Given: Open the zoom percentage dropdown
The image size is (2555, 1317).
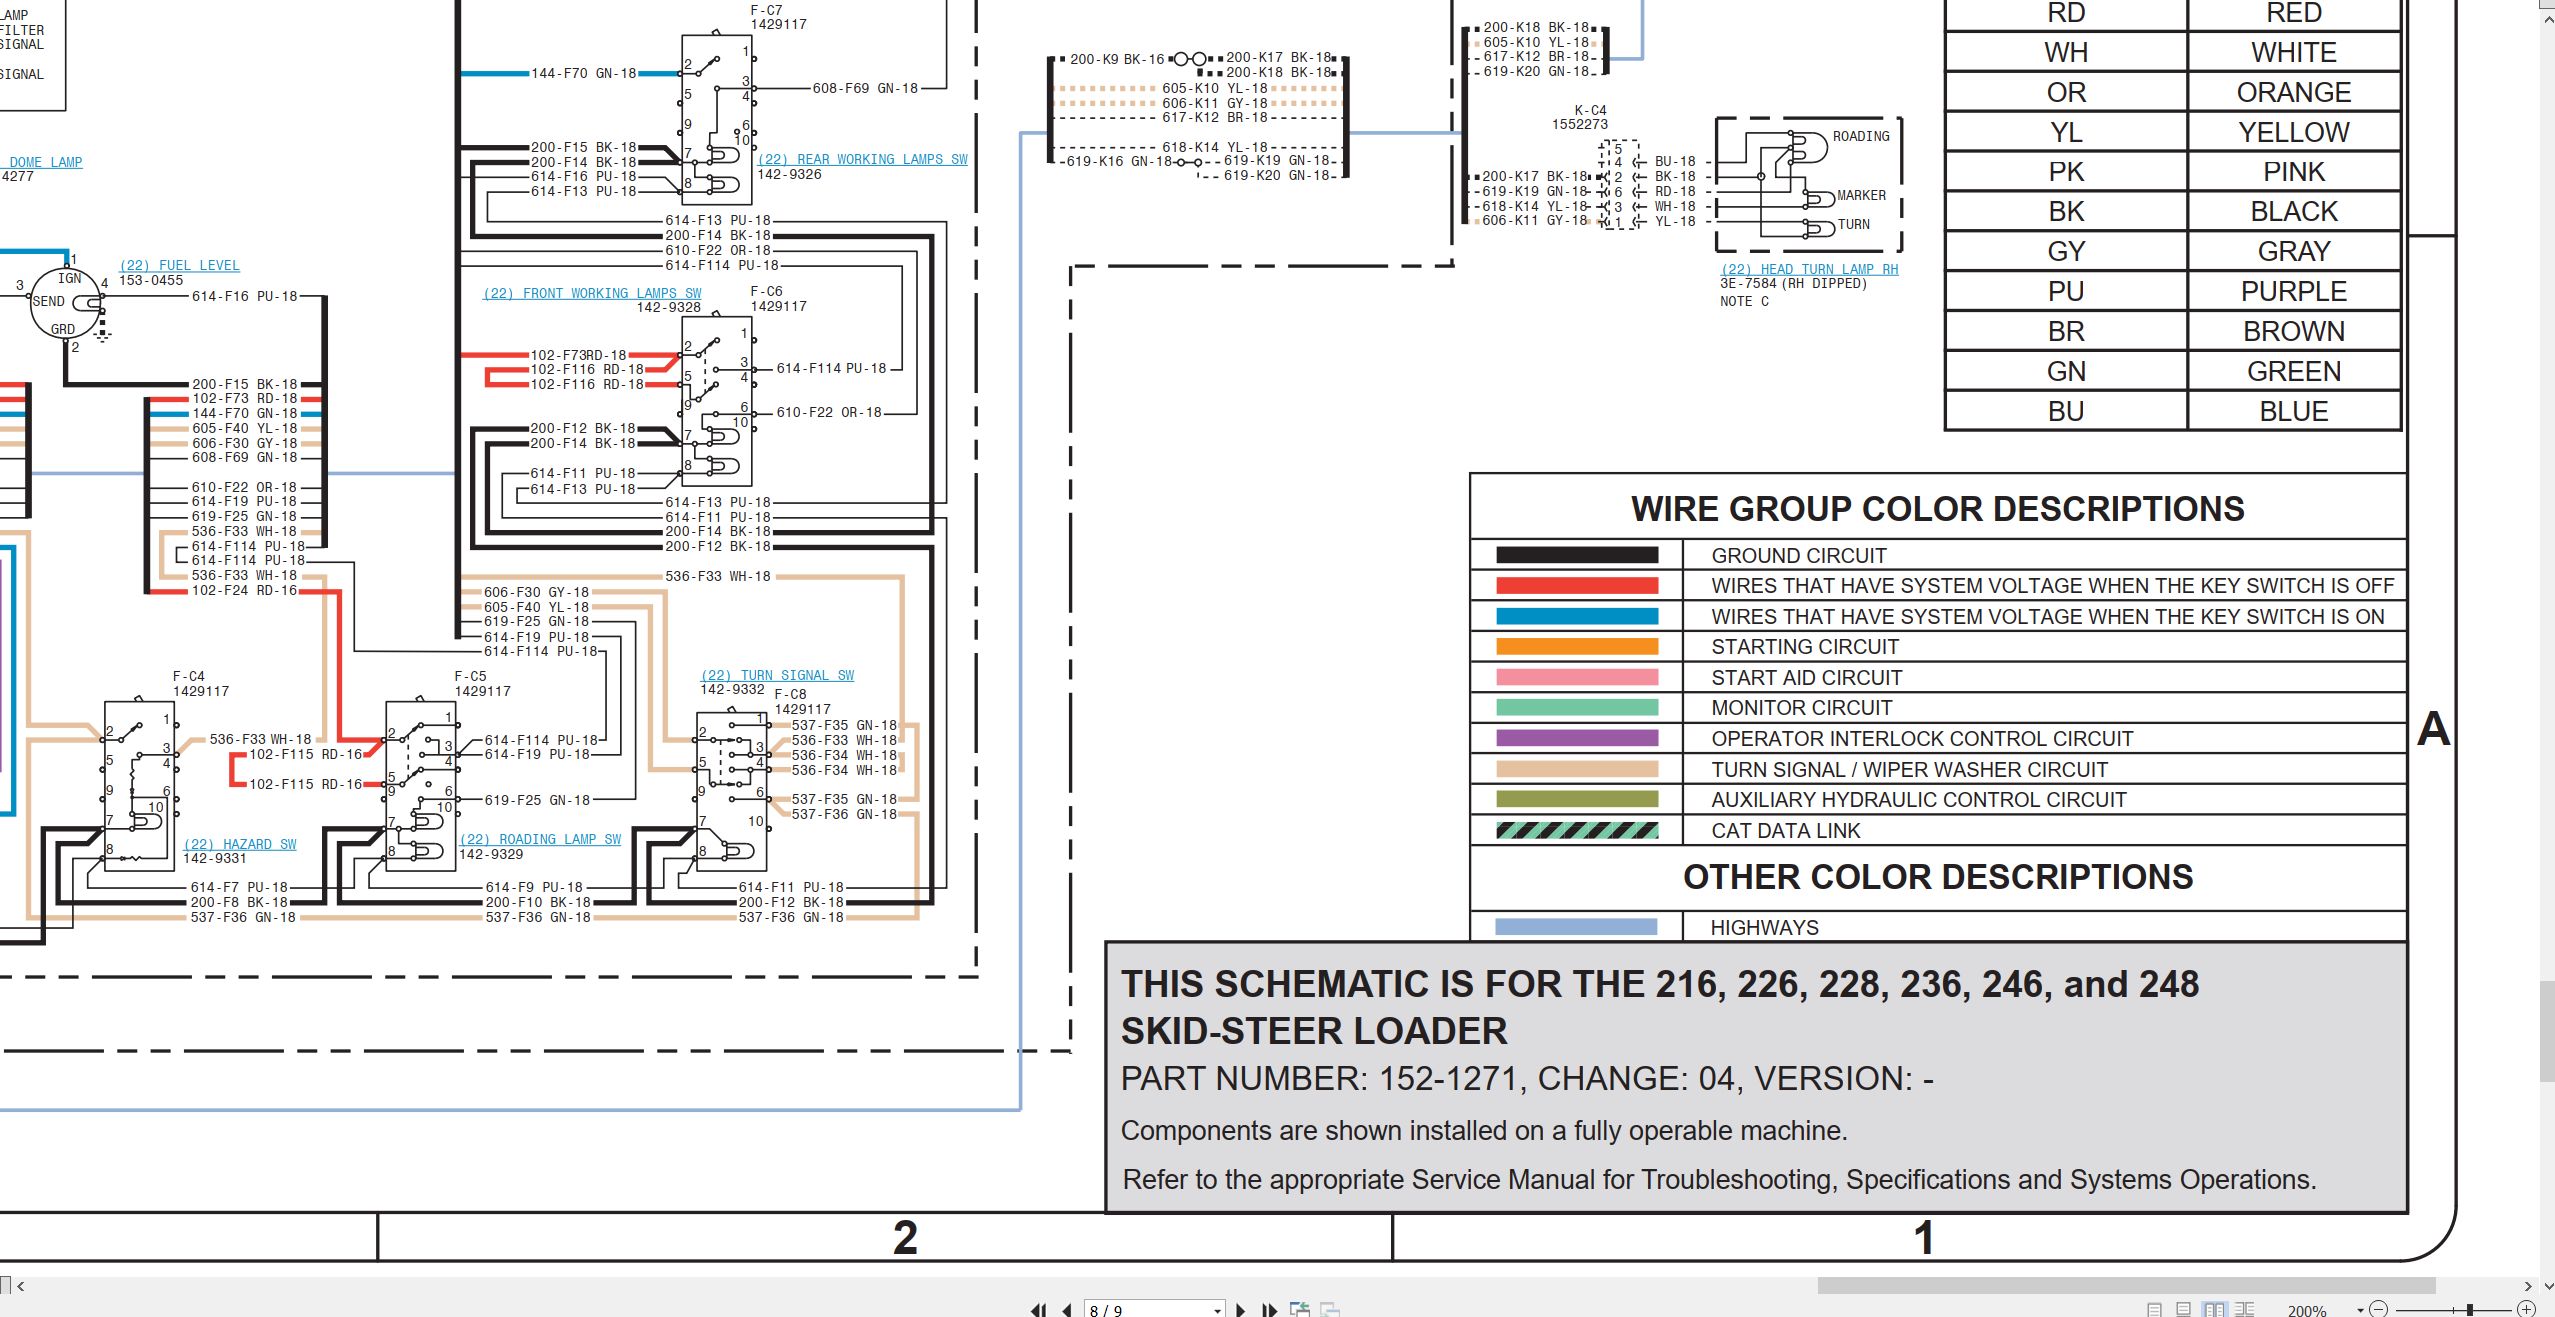Looking at the screenshot, I should tap(2360, 1310).
